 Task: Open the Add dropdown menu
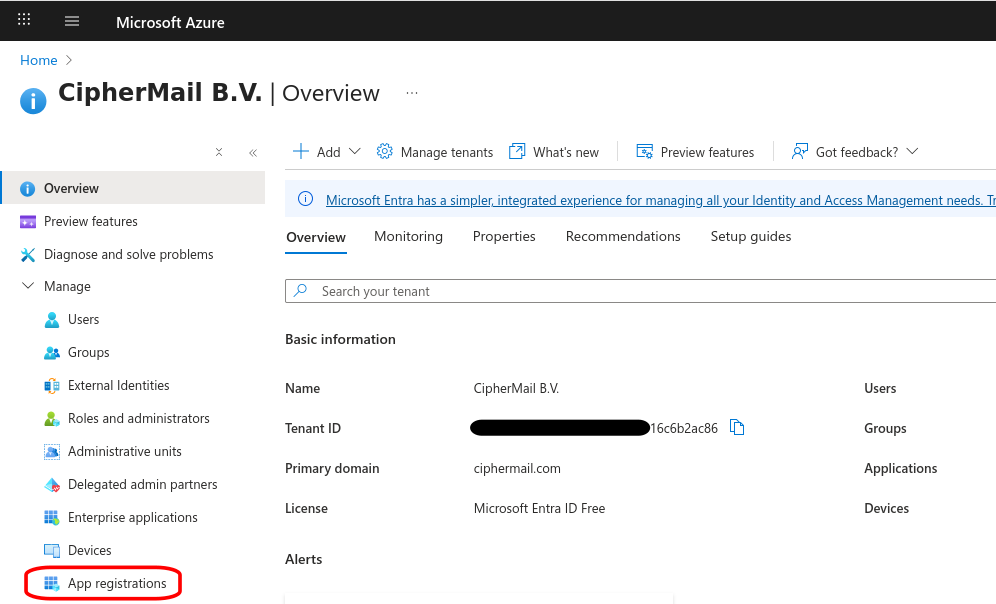(x=325, y=151)
